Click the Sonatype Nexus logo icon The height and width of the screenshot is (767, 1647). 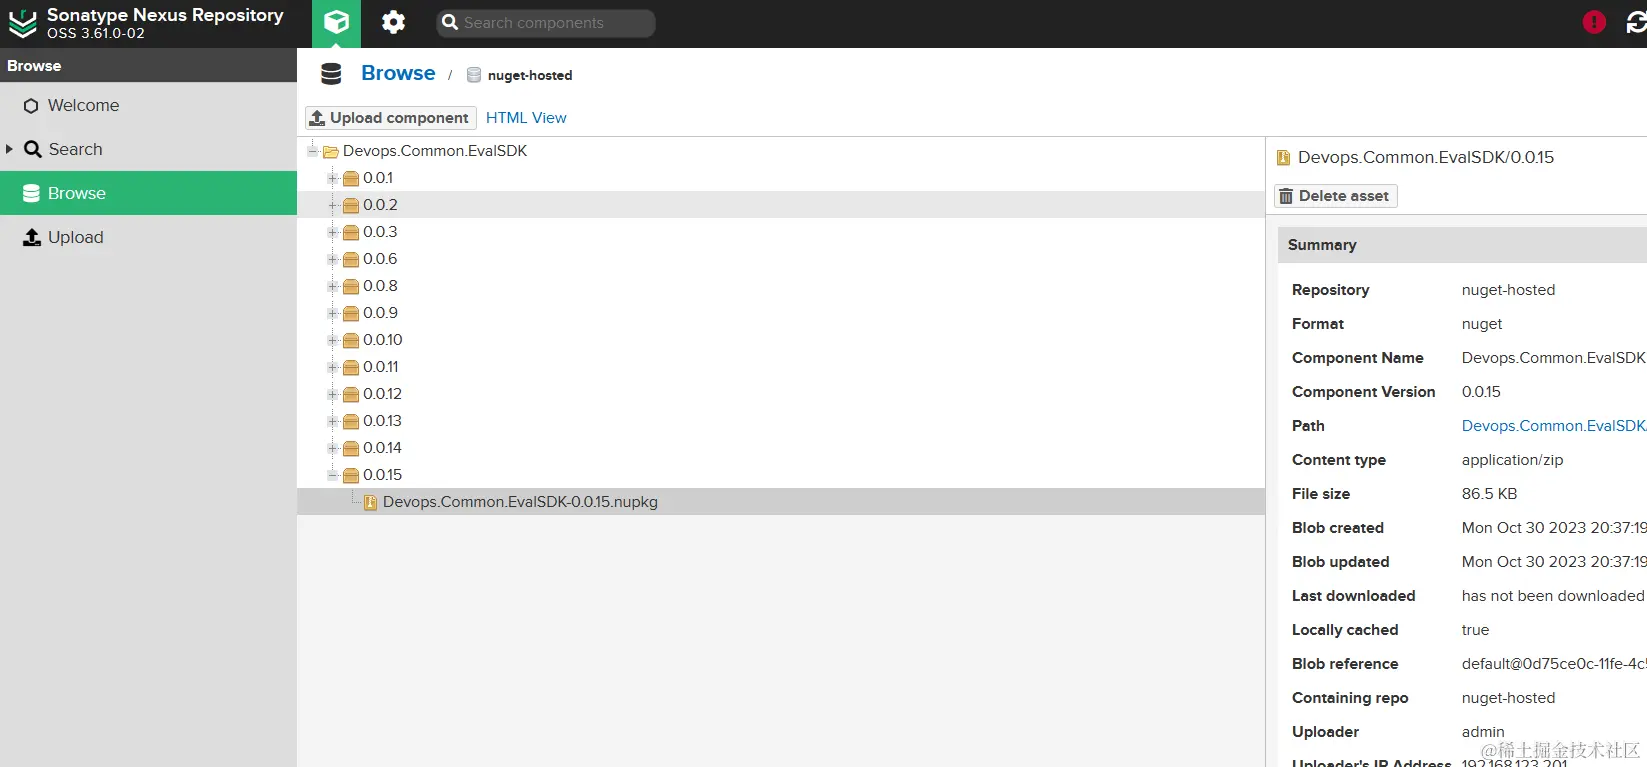[23, 23]
